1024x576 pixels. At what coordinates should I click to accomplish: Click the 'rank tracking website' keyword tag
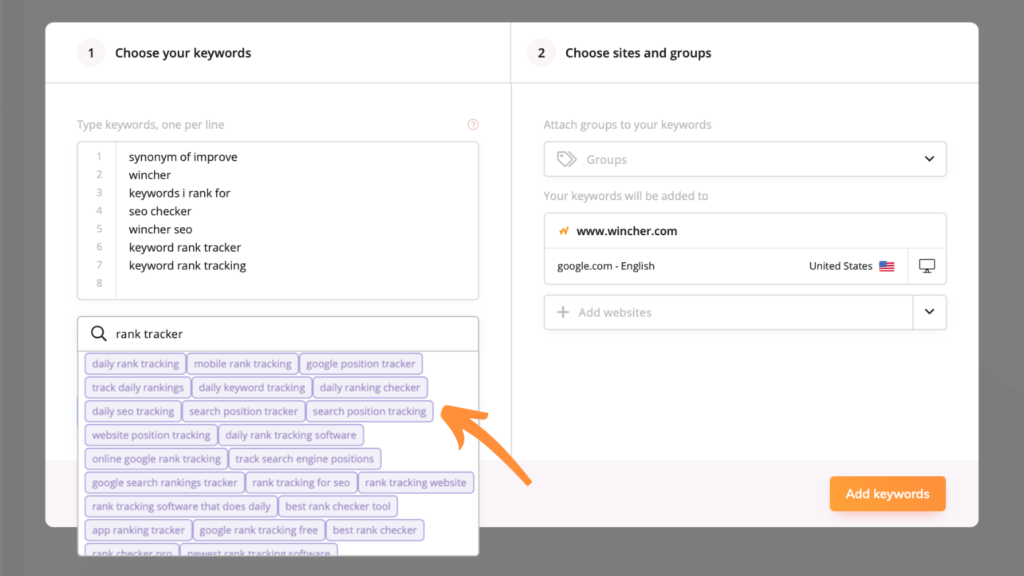(x=415, y=483)
